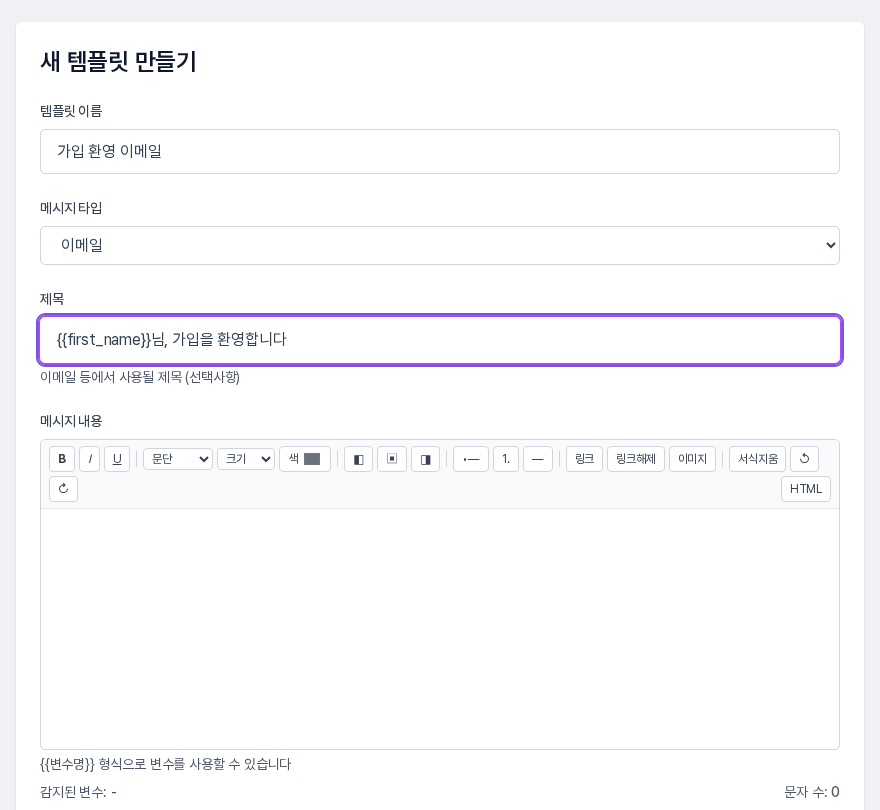Click the 새 템플릿 만들기 heading

pyautogui.click(x=118, y=61)
